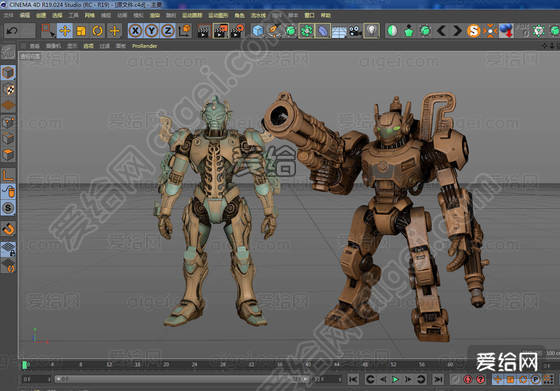
Task: Click the green figure plugin icon
Action: (409, 31)
